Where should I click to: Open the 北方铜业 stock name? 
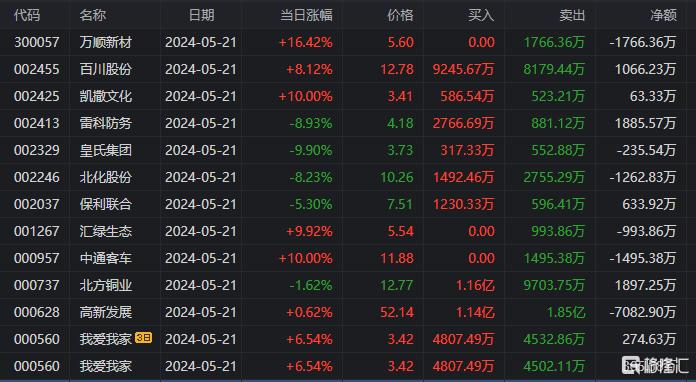click(106, 285)
